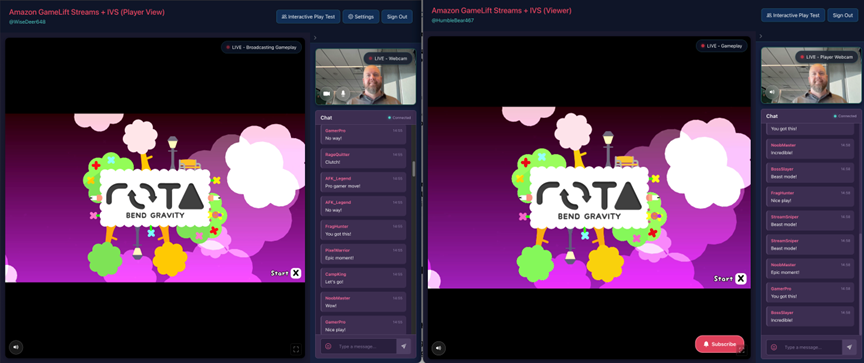The image size is (864, 363).
Task: Collapse the Player View side panel chevron
Action: pos(315,37)
